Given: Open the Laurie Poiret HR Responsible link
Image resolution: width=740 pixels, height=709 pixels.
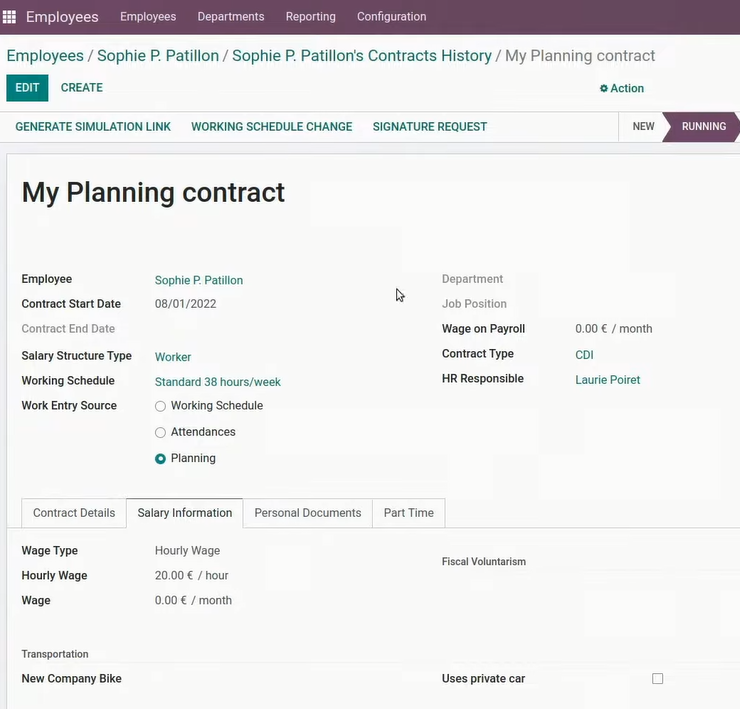Looking at the screenshot, I should click(607, 380).
